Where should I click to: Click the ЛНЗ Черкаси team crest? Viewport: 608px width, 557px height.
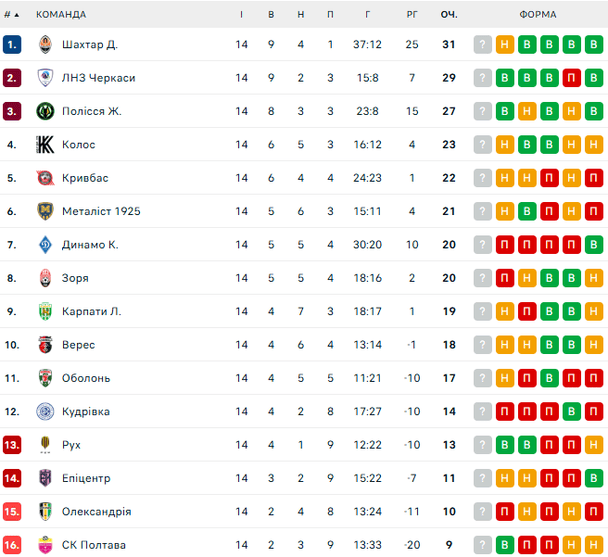click(45, 78)
